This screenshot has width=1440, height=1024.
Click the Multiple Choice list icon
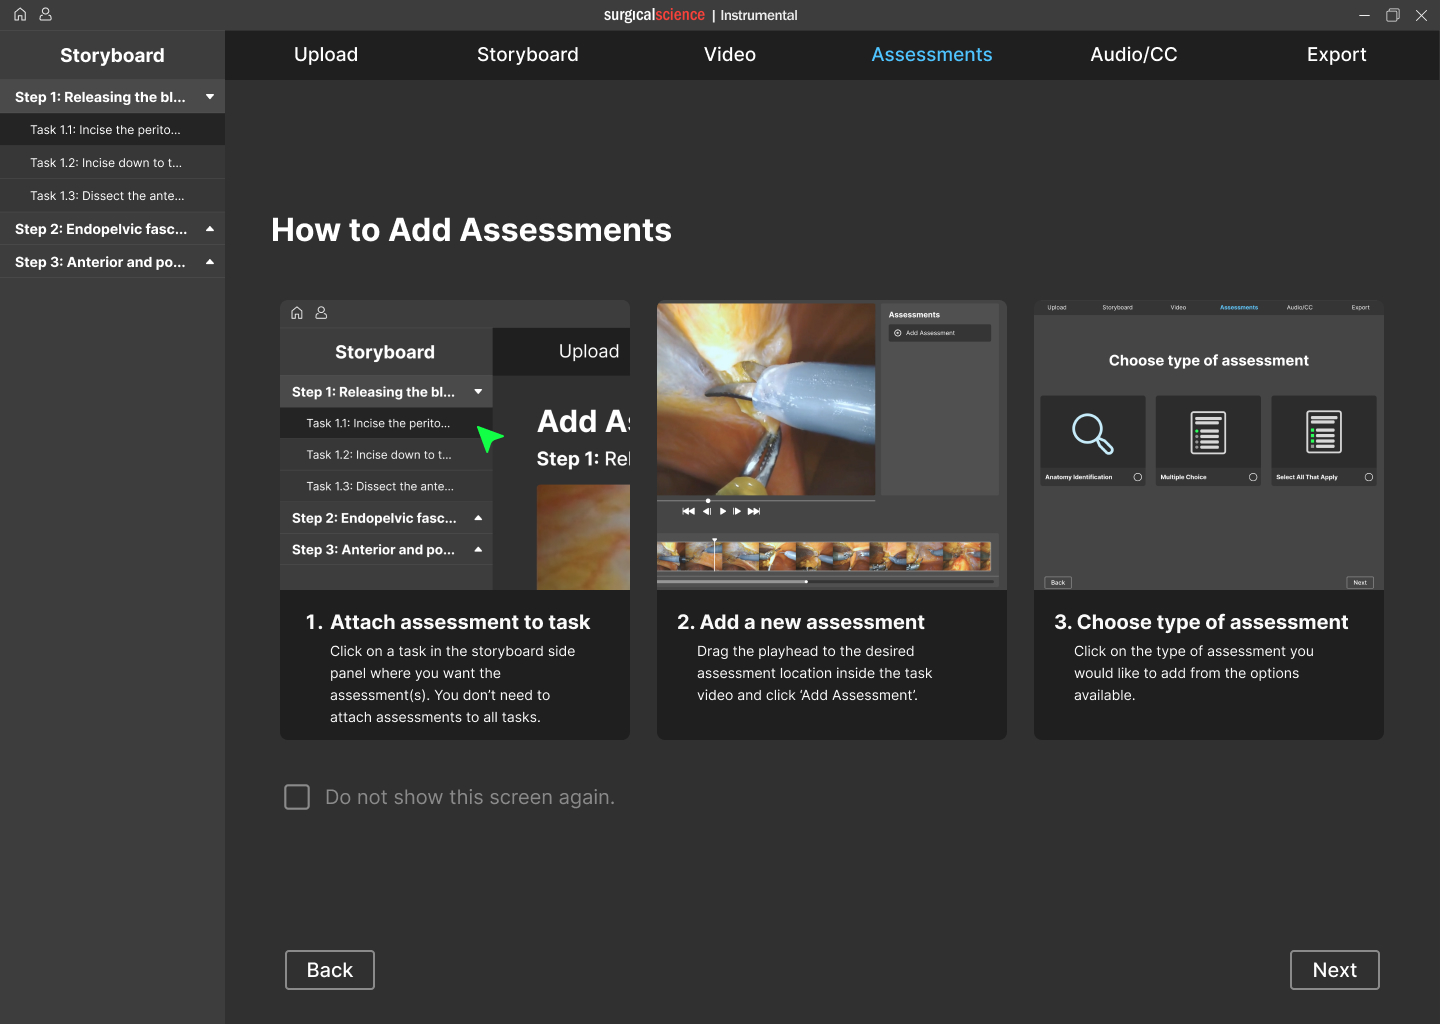(1208, 433)
